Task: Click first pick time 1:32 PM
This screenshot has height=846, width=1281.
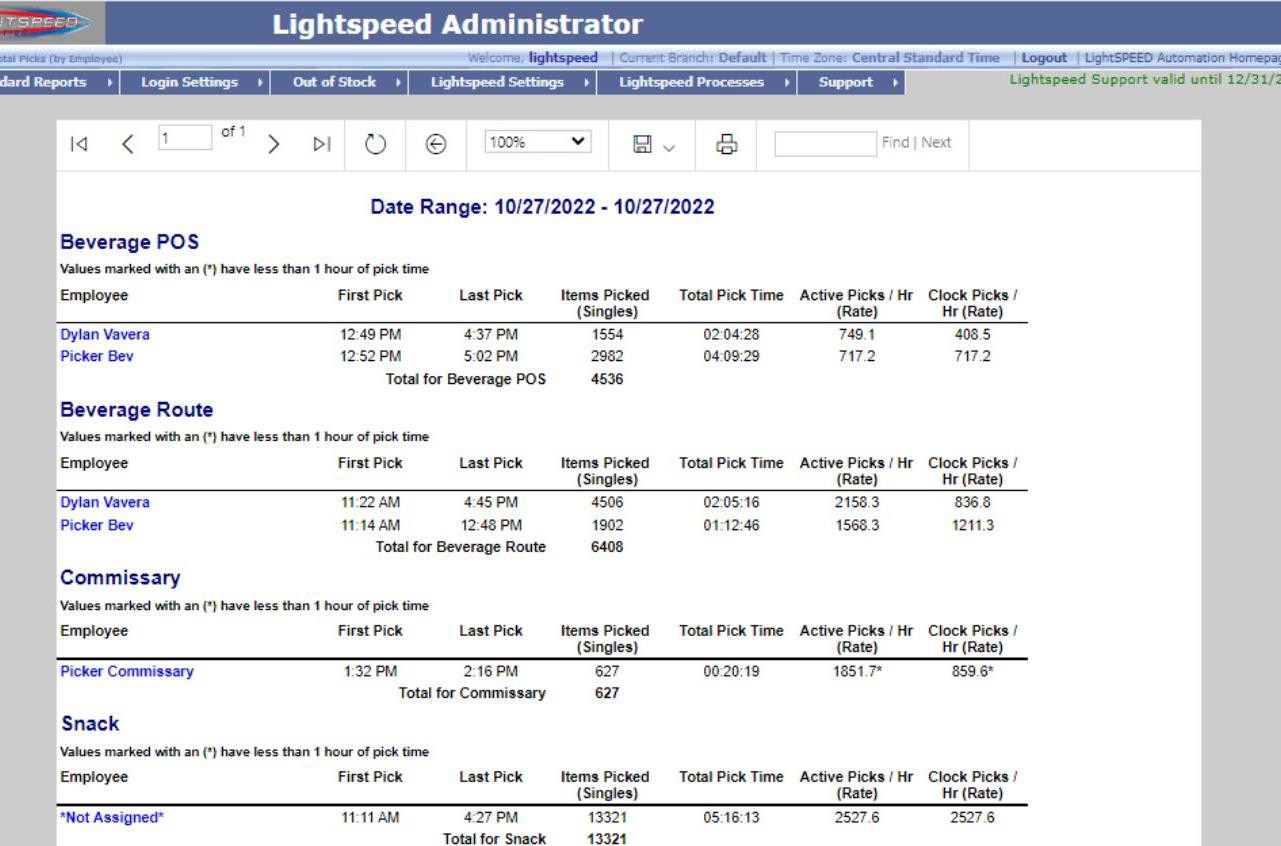Action: point(370,671)
